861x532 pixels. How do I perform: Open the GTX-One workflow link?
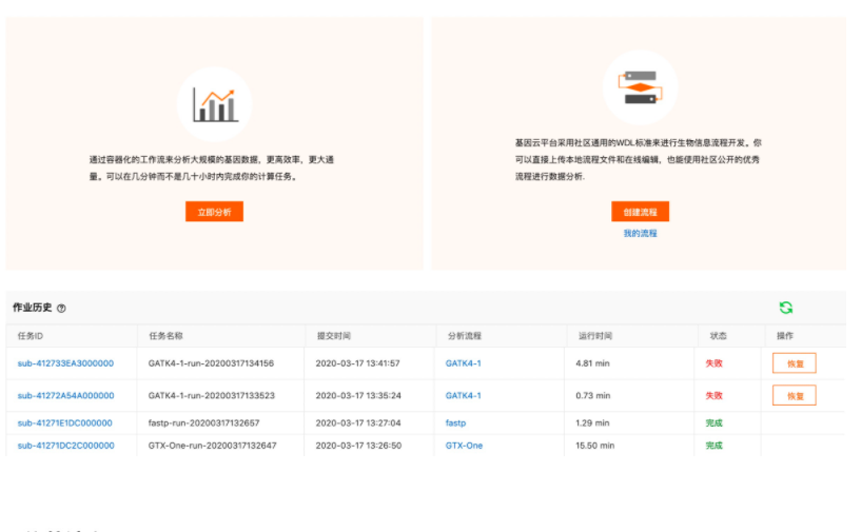[464, 445]
